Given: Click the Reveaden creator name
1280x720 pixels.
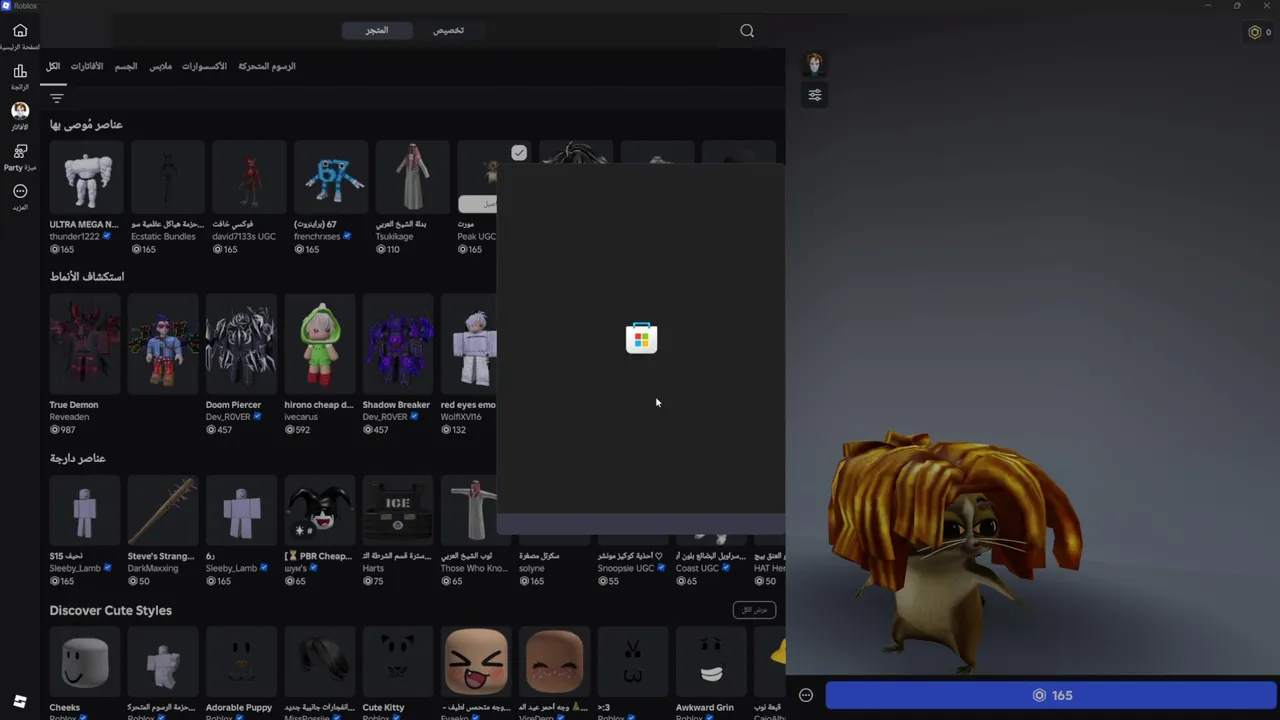Looking at the screenshot, I should point(69,417).
